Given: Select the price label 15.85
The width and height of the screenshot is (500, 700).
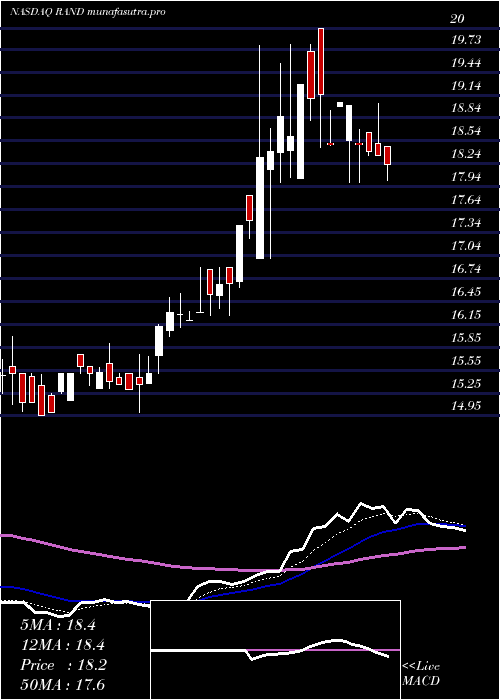Looking at the screenshot, I should coord(467,338).
